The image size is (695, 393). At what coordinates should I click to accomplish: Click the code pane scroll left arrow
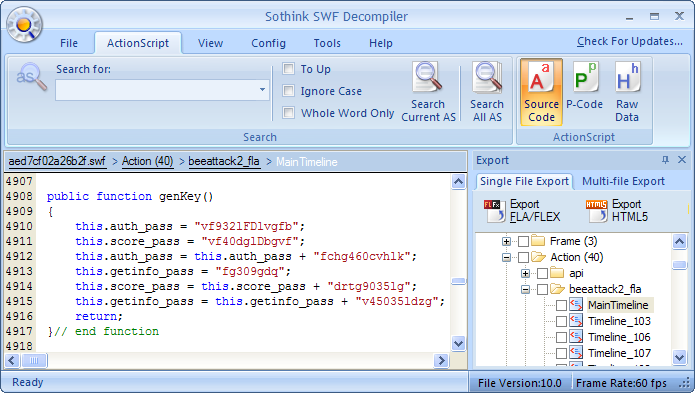(x=12, y=361)
